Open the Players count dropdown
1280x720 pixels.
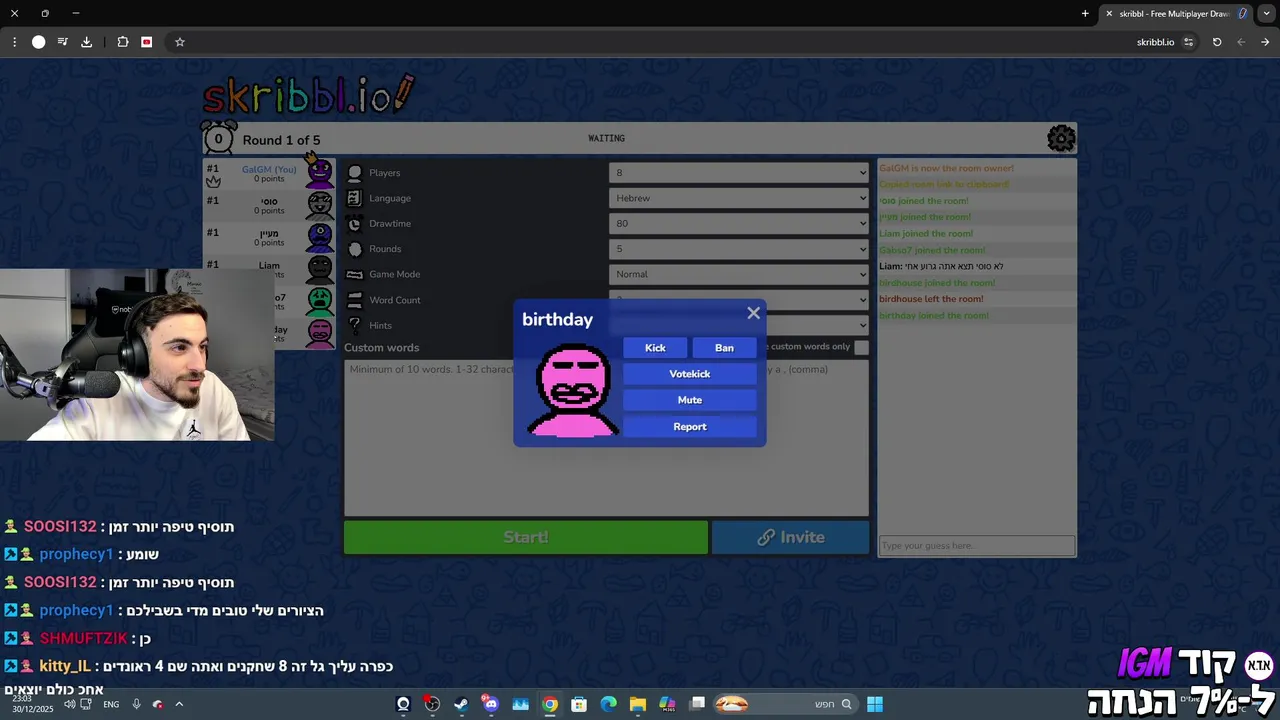coord(739,173)
